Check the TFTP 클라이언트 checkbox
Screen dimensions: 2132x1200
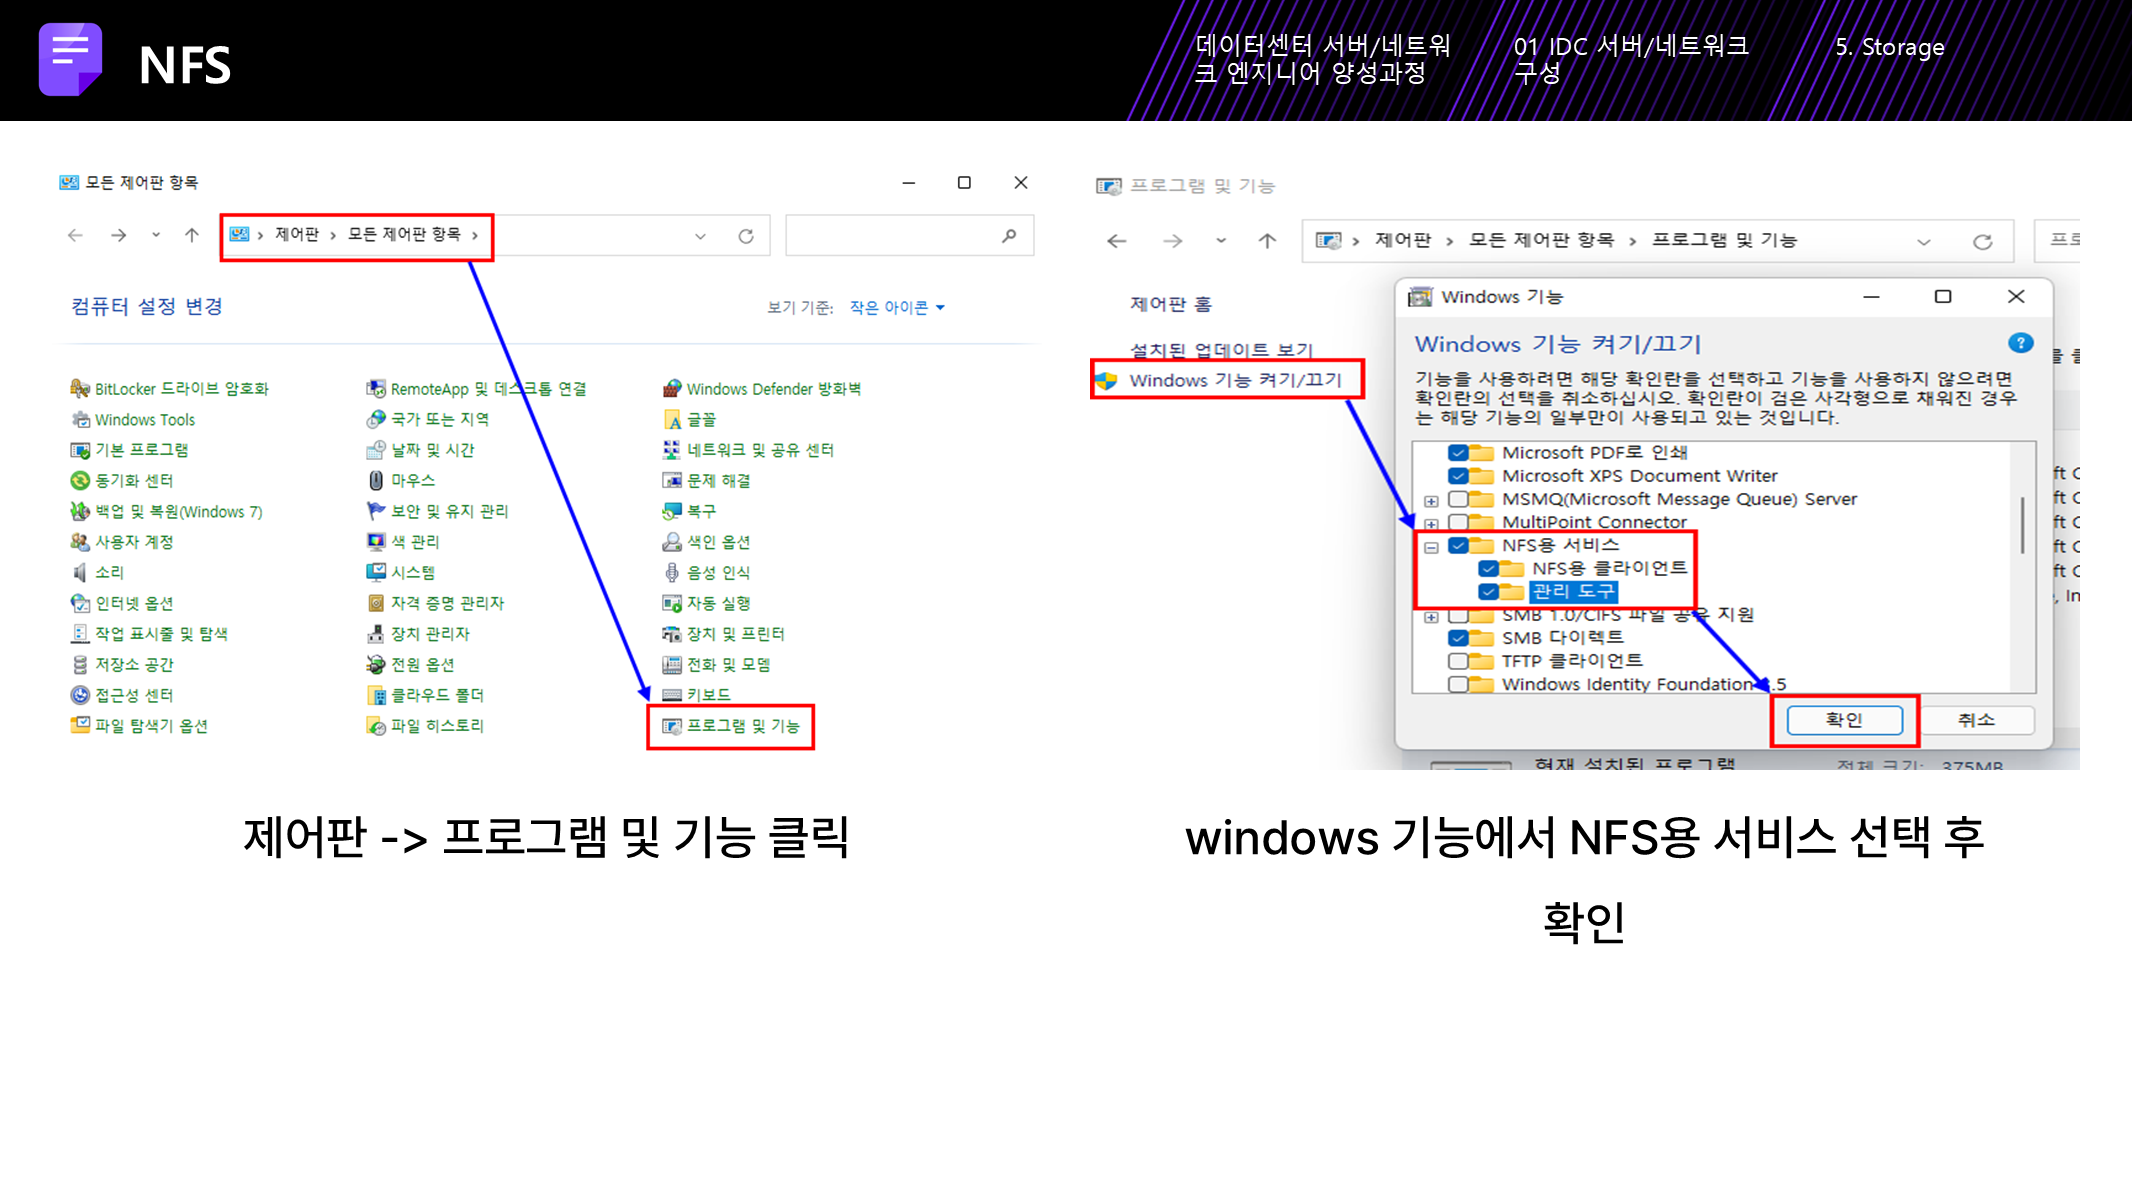coord(1458,661)
